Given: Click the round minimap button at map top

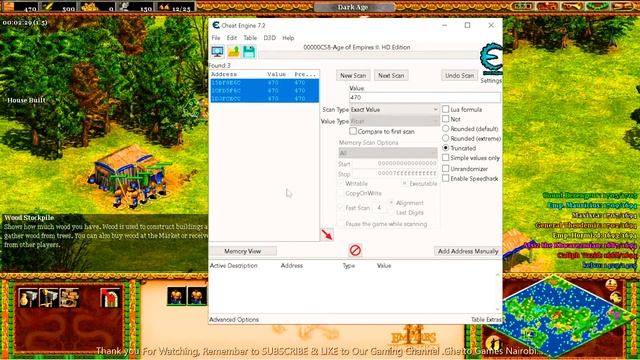Looking at the screenshot, I should click(x=611, y=284).
